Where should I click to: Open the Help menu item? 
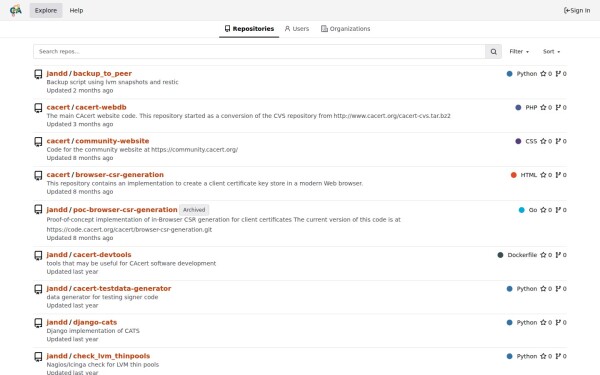(76, 10)
